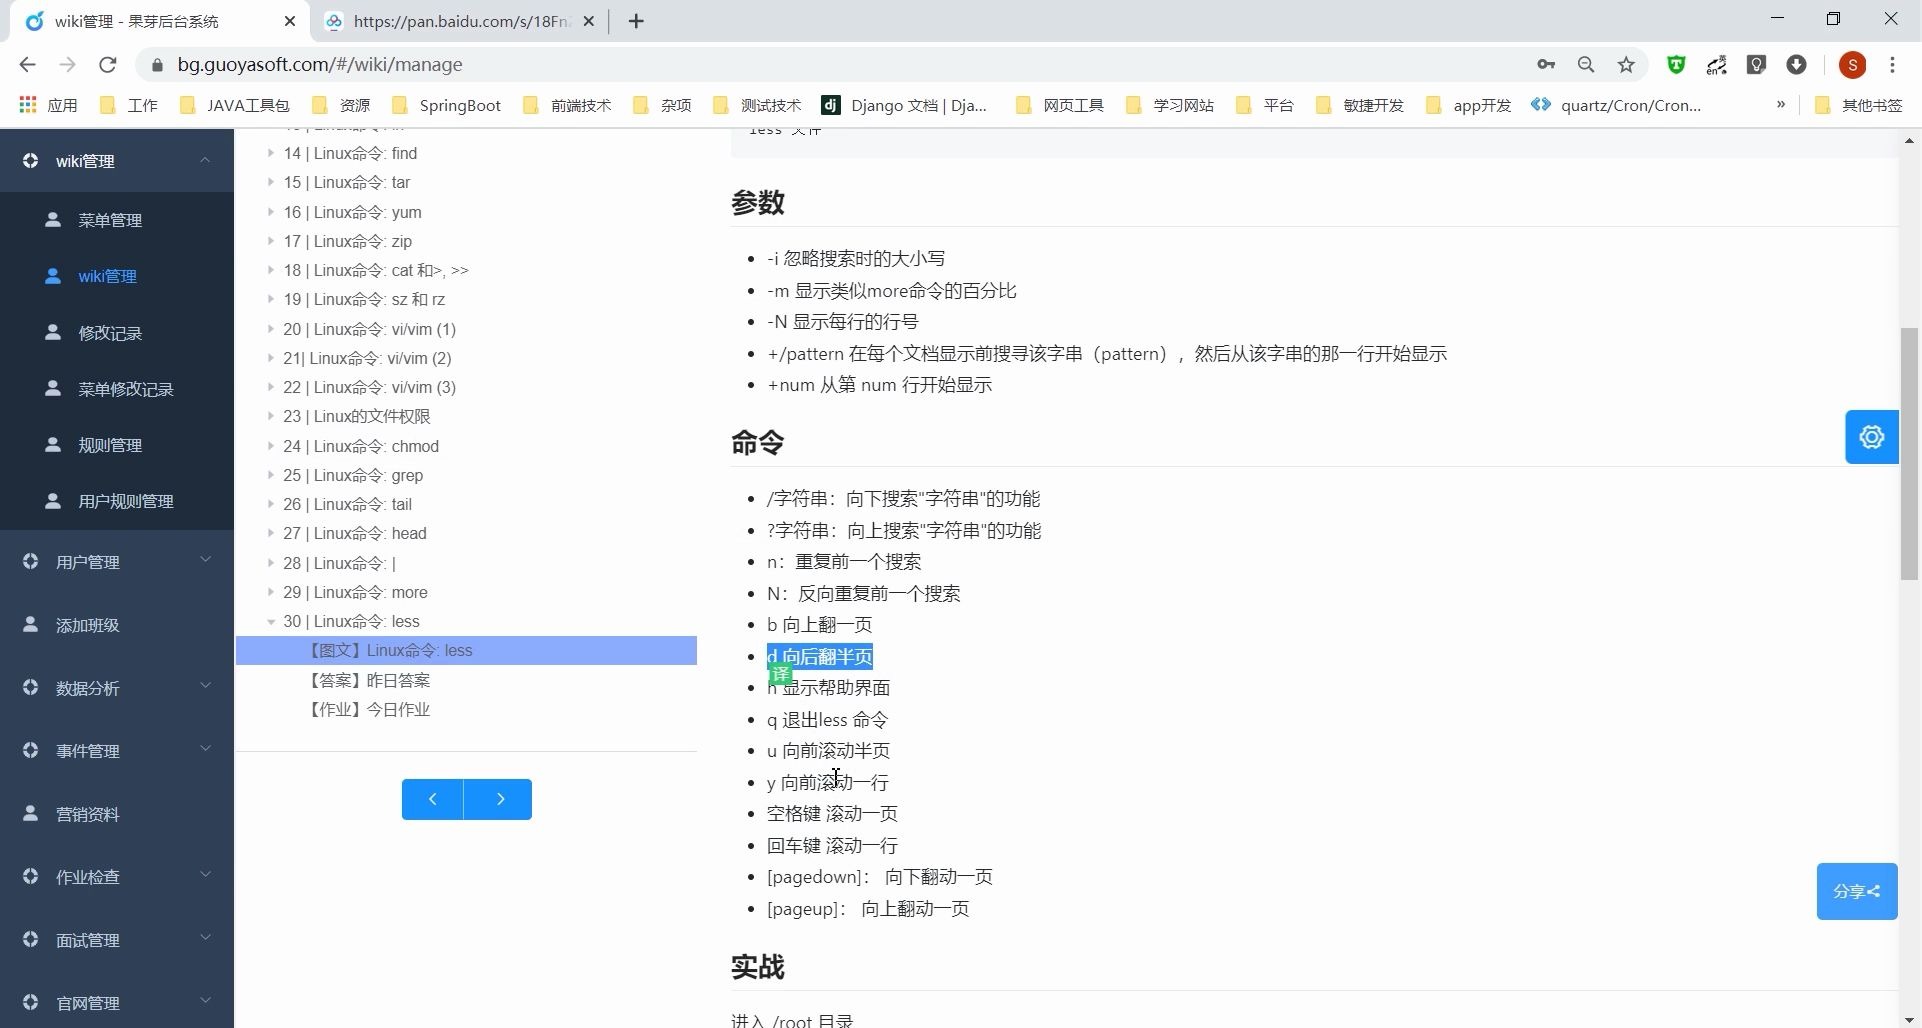1922x1028 pixels.
Task: Open 菜单管理 in the sidebar
Action: 117,220
